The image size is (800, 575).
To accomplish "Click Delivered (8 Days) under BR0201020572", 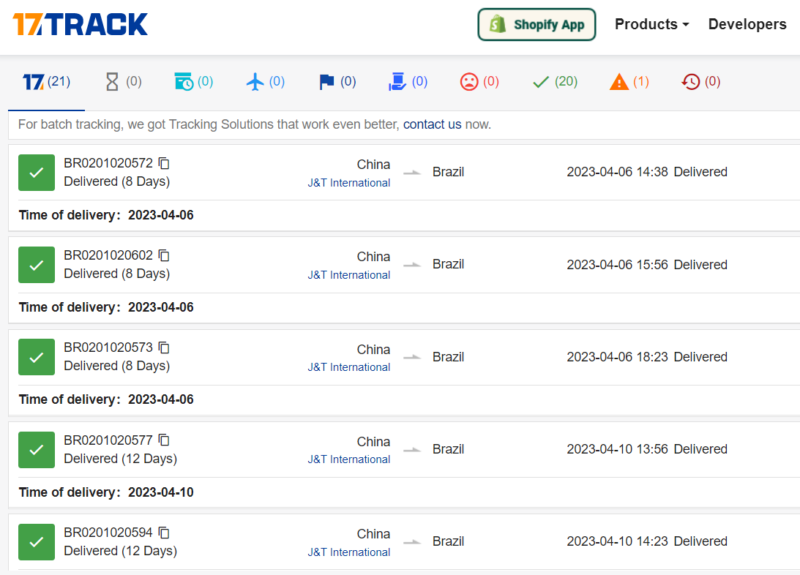I will click(117, 182).
